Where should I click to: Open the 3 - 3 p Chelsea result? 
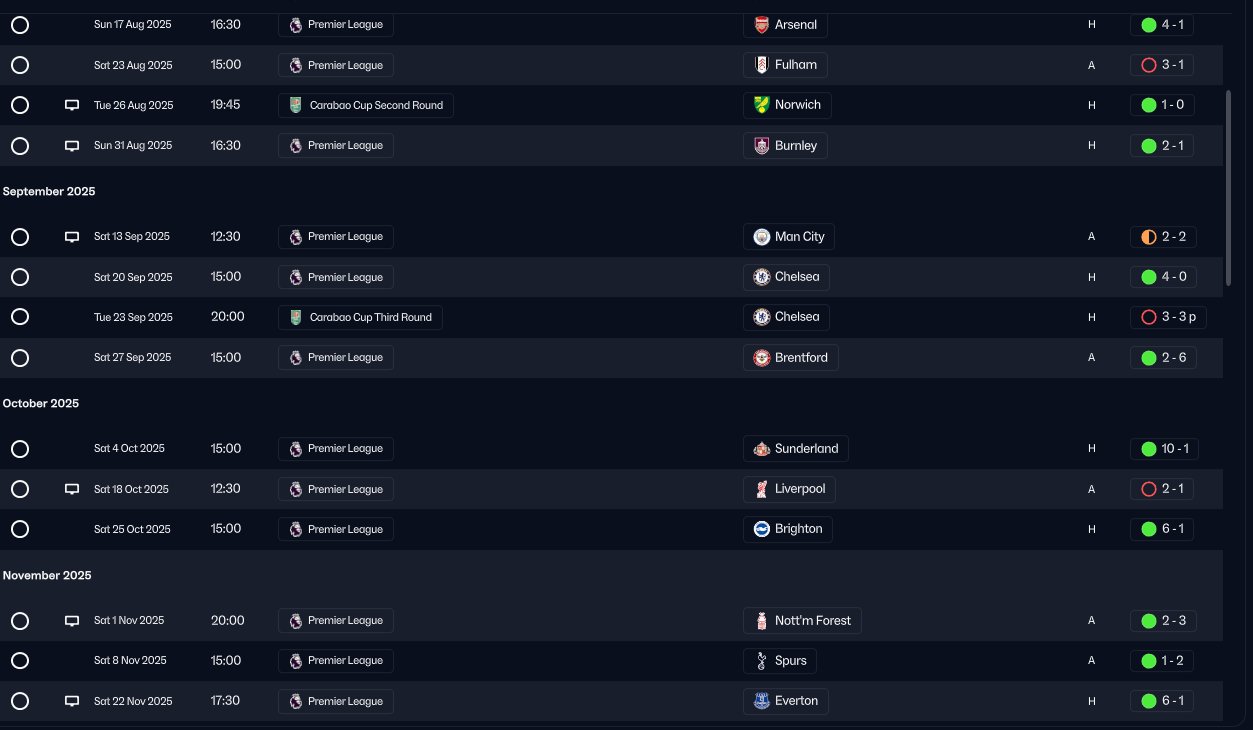(x=1168, y=317)
